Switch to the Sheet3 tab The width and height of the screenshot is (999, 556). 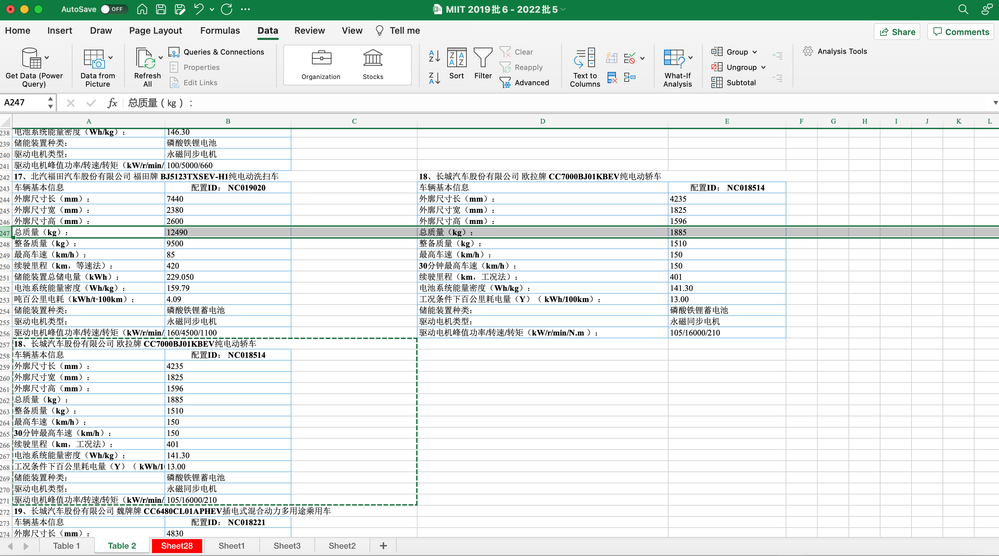287,546
